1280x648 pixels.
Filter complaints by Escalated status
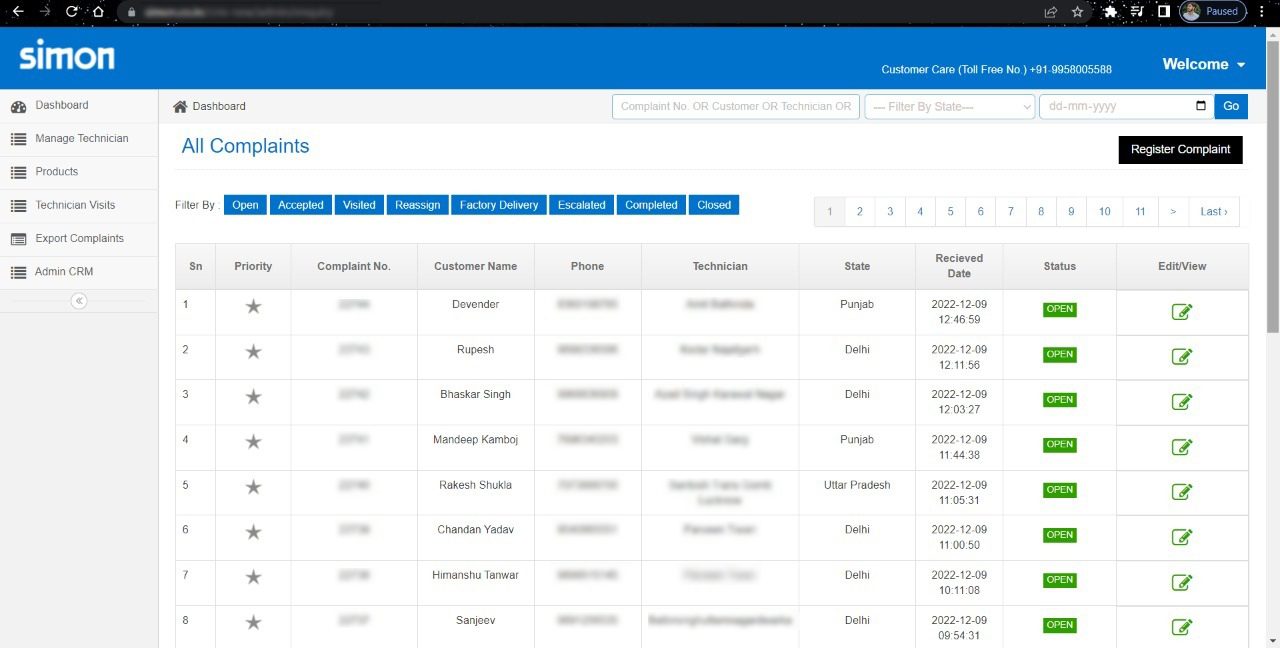tap(581, 205)
